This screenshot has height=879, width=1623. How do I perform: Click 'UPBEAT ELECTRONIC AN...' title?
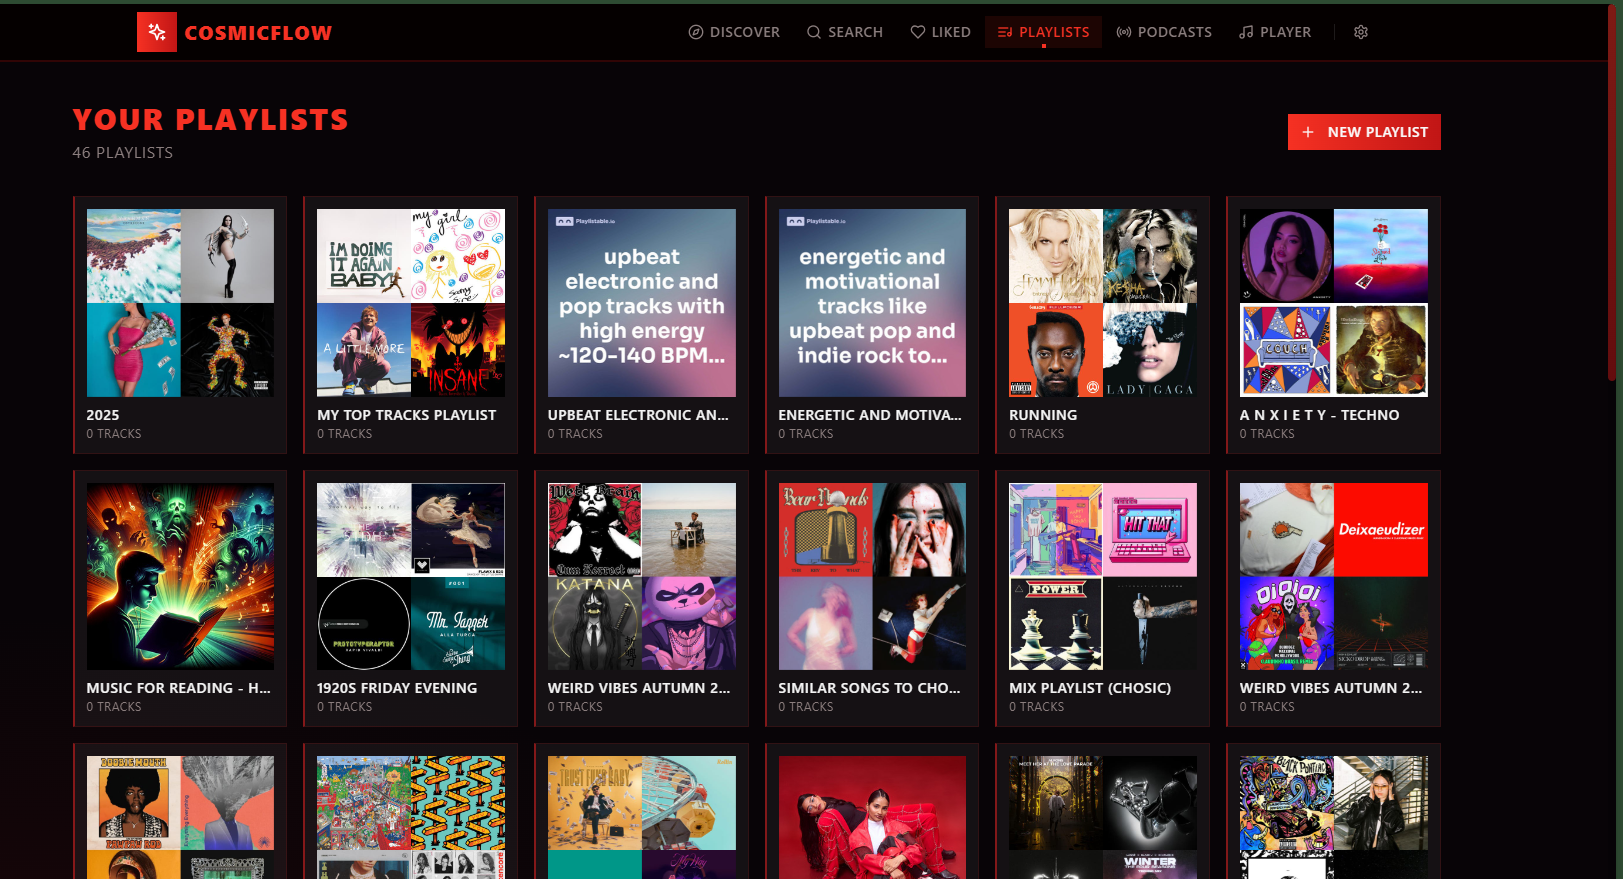pyautogui.click(x=638, y=415)
